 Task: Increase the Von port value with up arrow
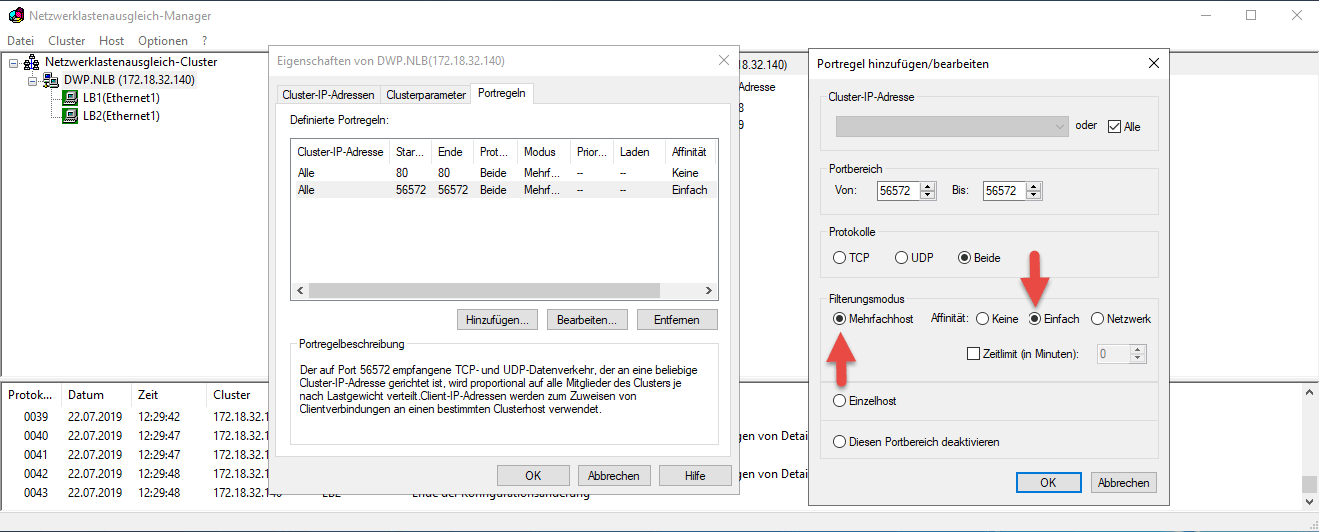[928, 186]
